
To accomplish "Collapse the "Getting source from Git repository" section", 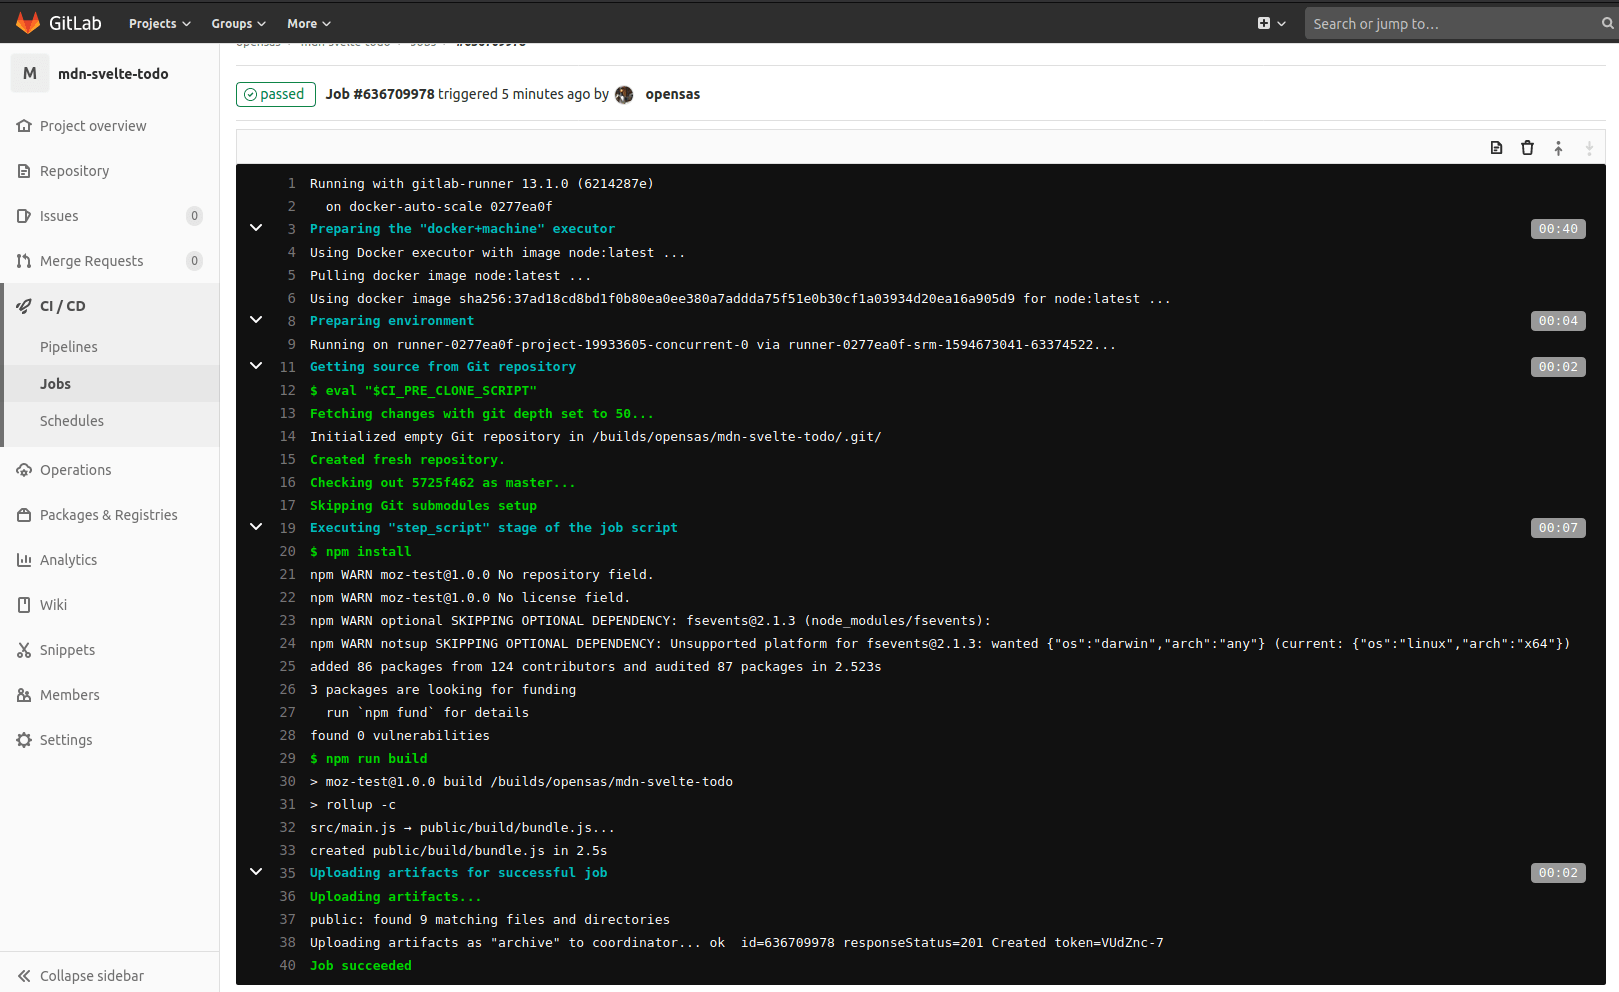I will (x=256, y=365).
